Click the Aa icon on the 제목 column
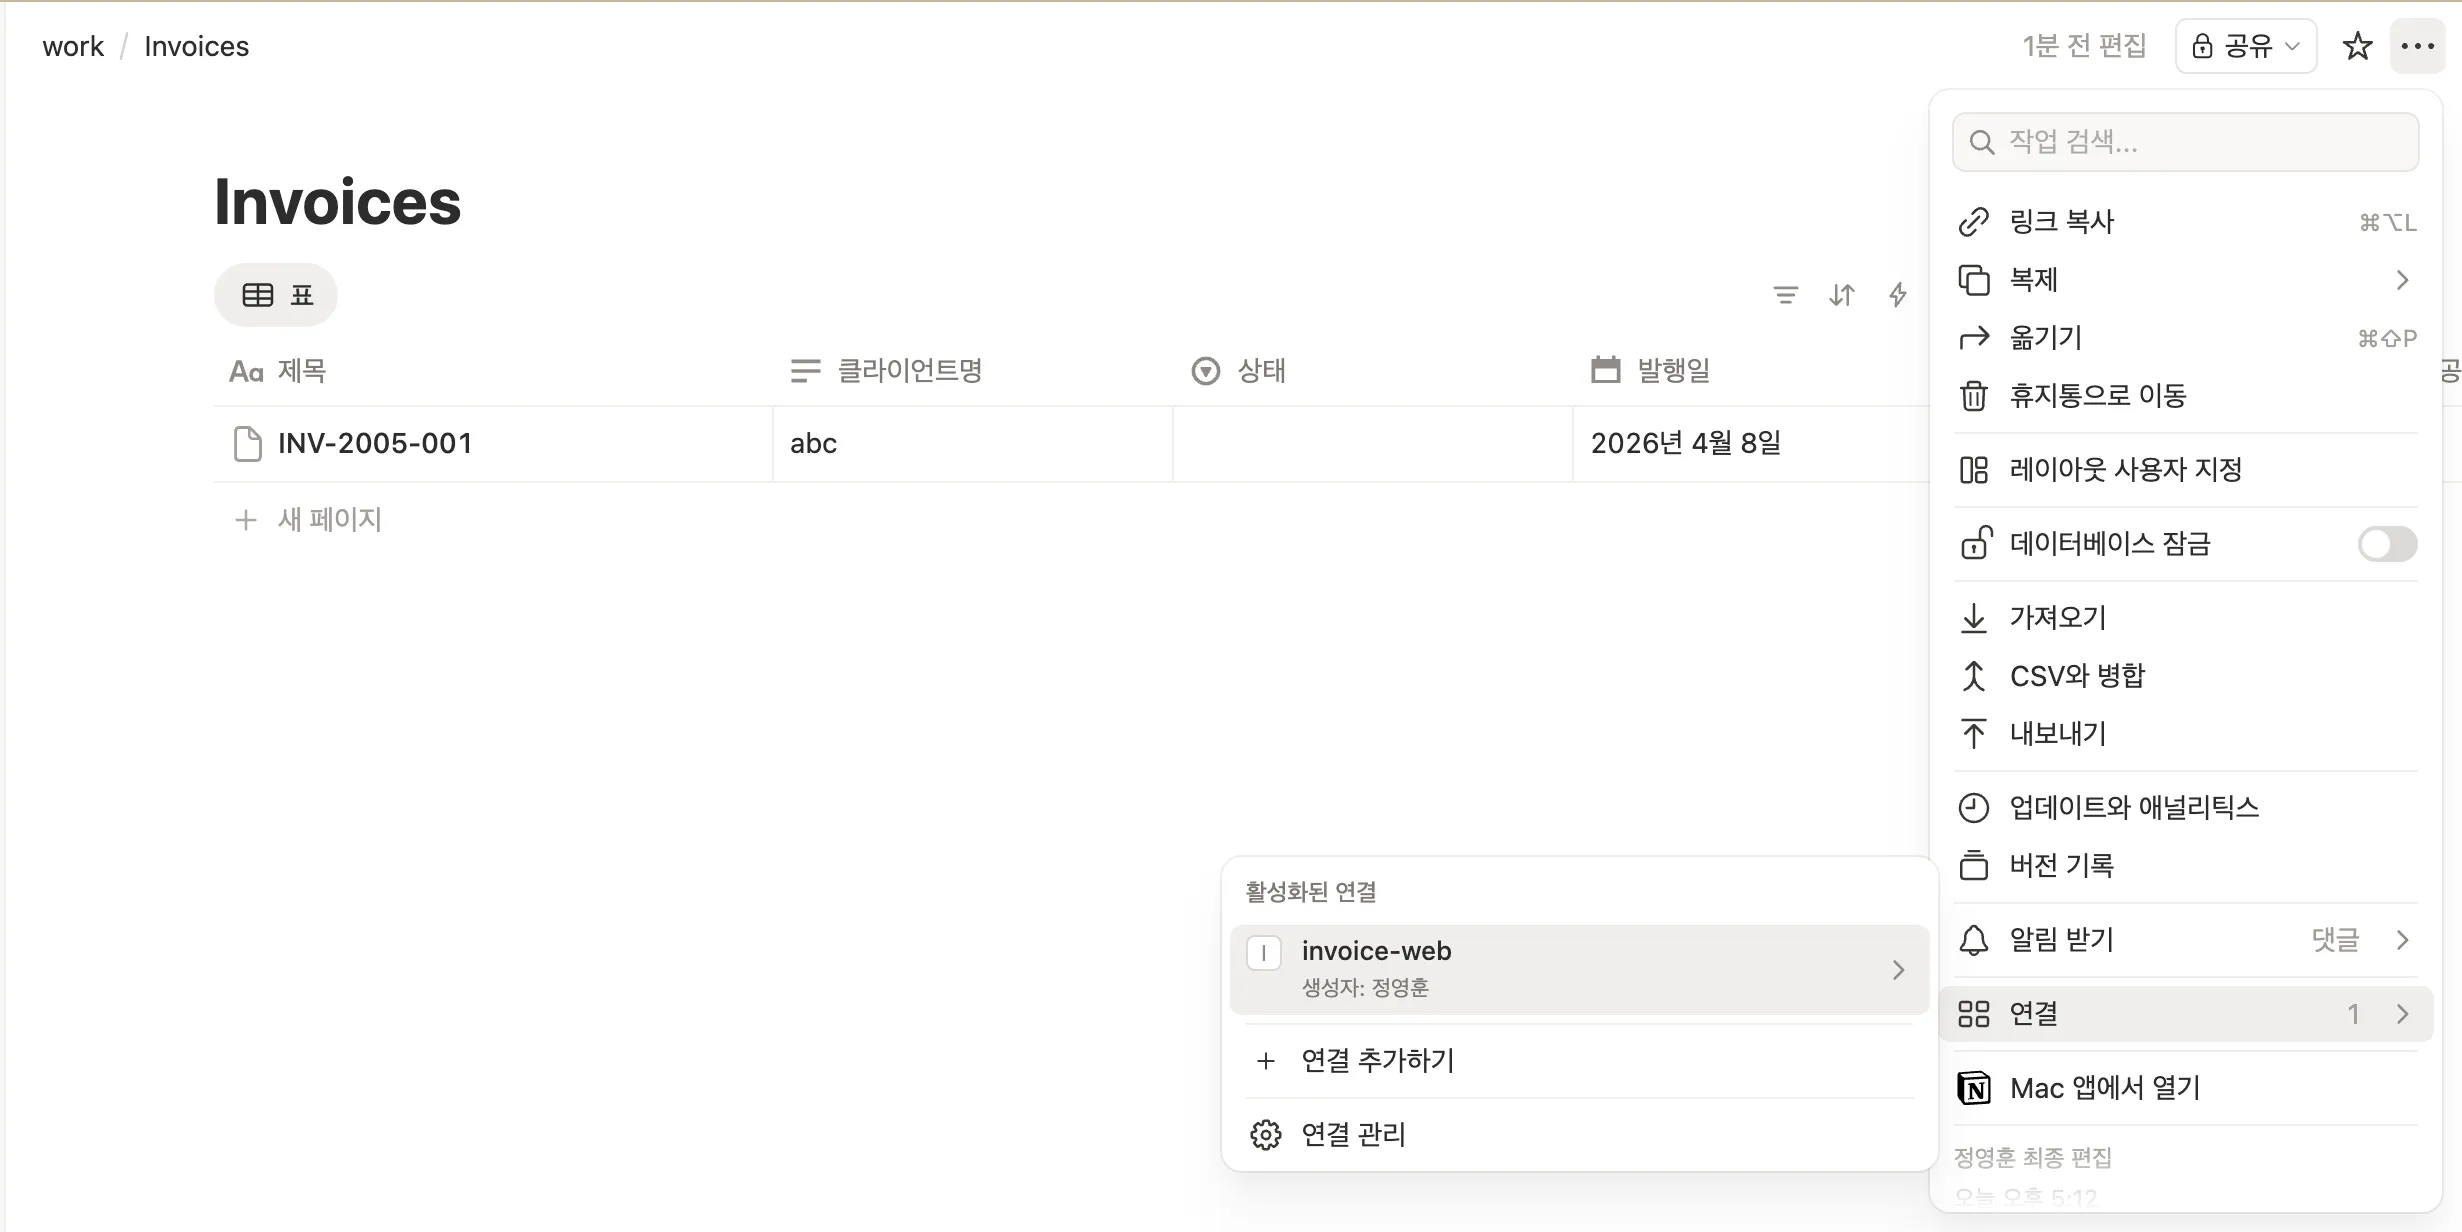 click(245, 371)
